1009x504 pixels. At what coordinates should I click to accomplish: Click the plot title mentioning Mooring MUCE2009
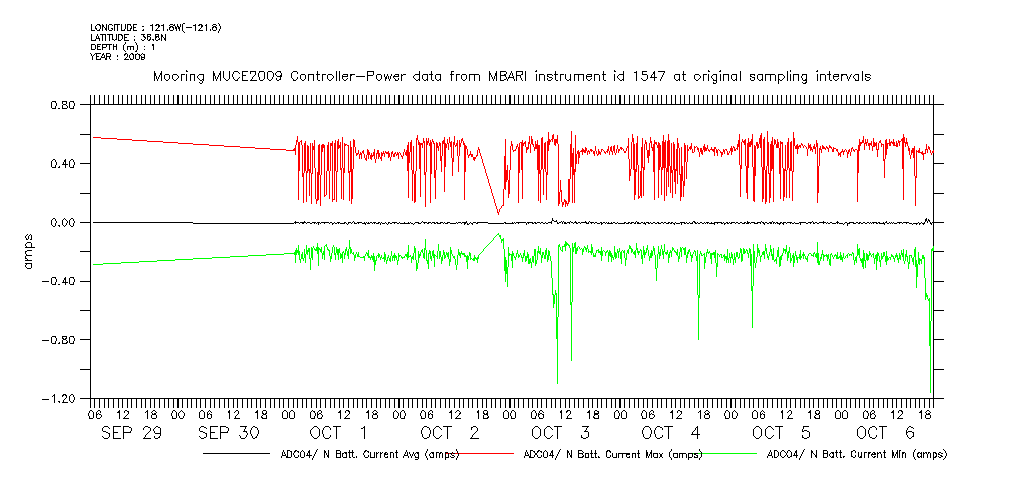[511, 76]
